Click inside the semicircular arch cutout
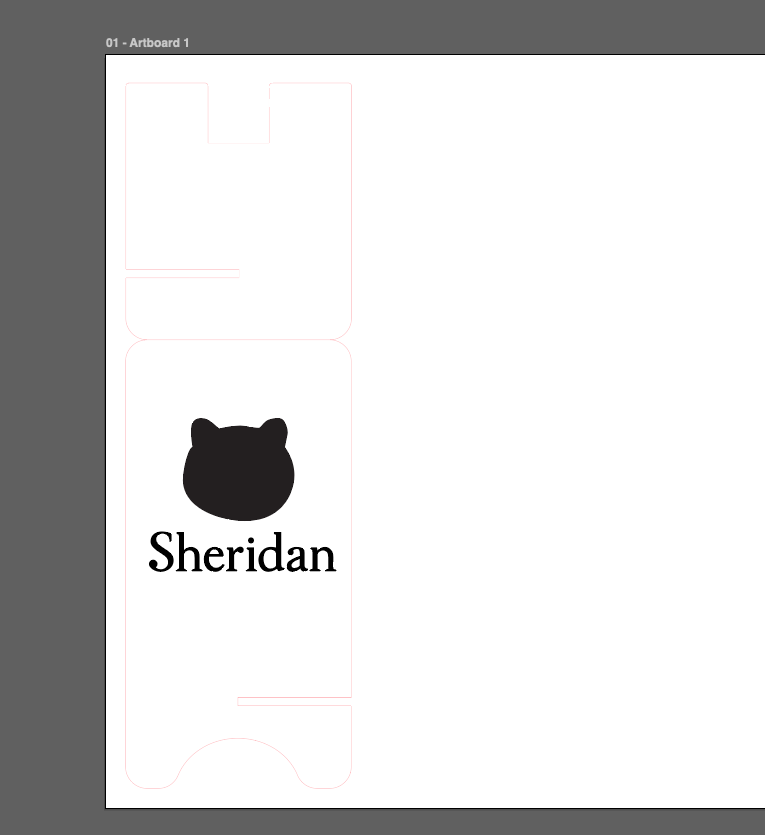Screen dimensions: 765x835 point(238,768)
